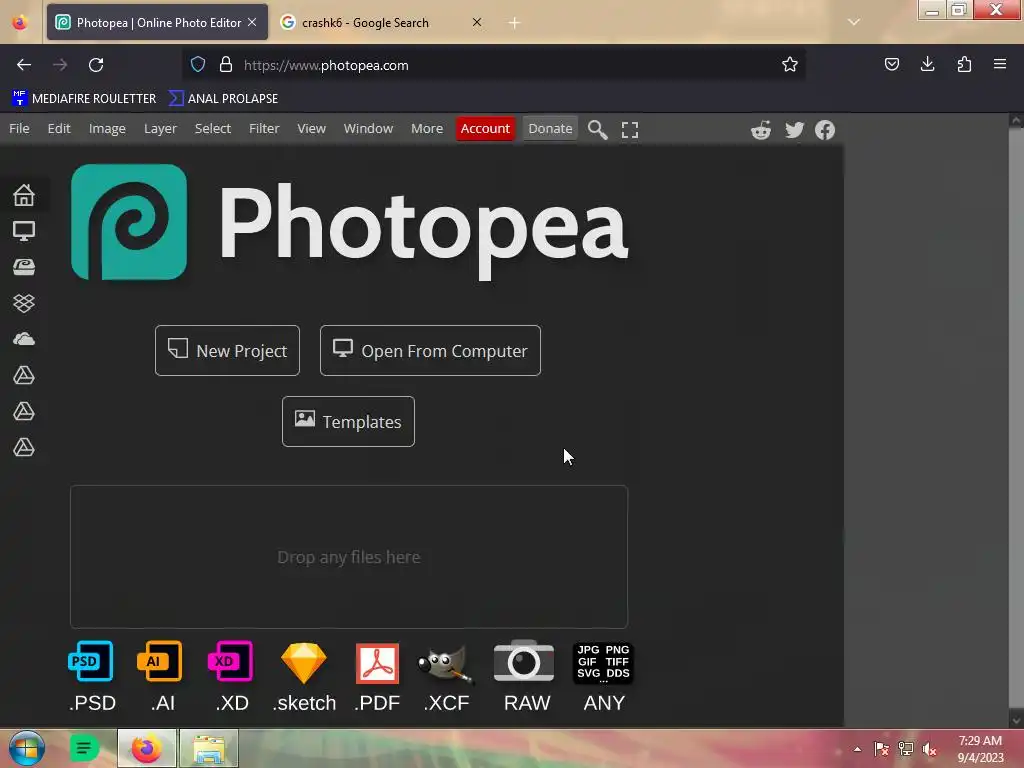The width and height of the screenshot is (1024, 768).
Task: Open Photopea Twitter icon
Action: (x=794, y=130)
